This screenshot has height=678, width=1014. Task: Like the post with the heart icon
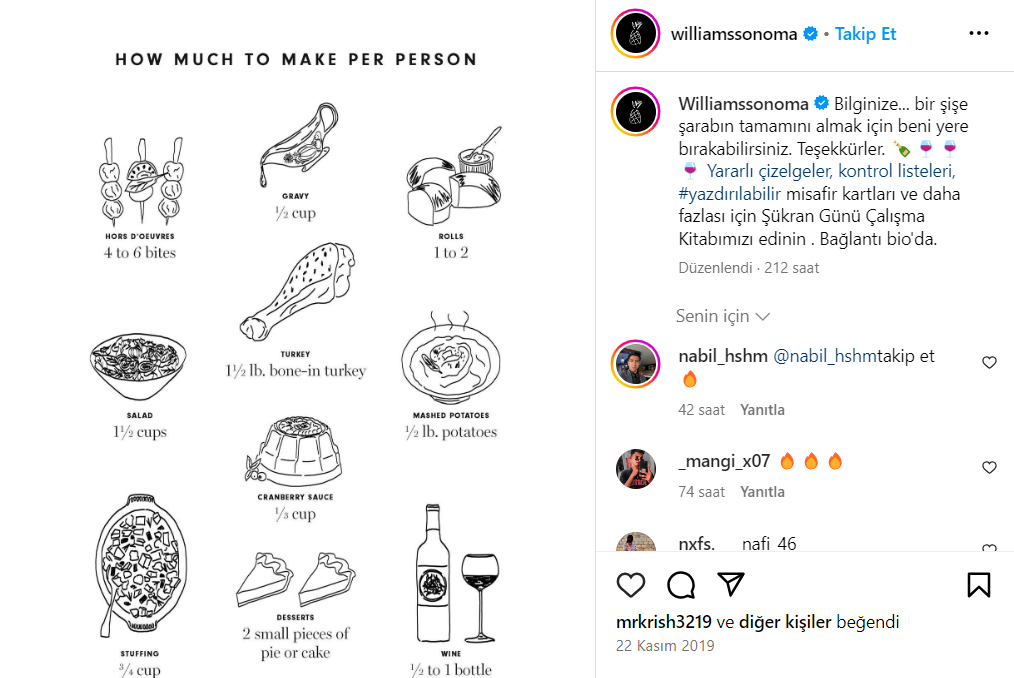point(631,585)
